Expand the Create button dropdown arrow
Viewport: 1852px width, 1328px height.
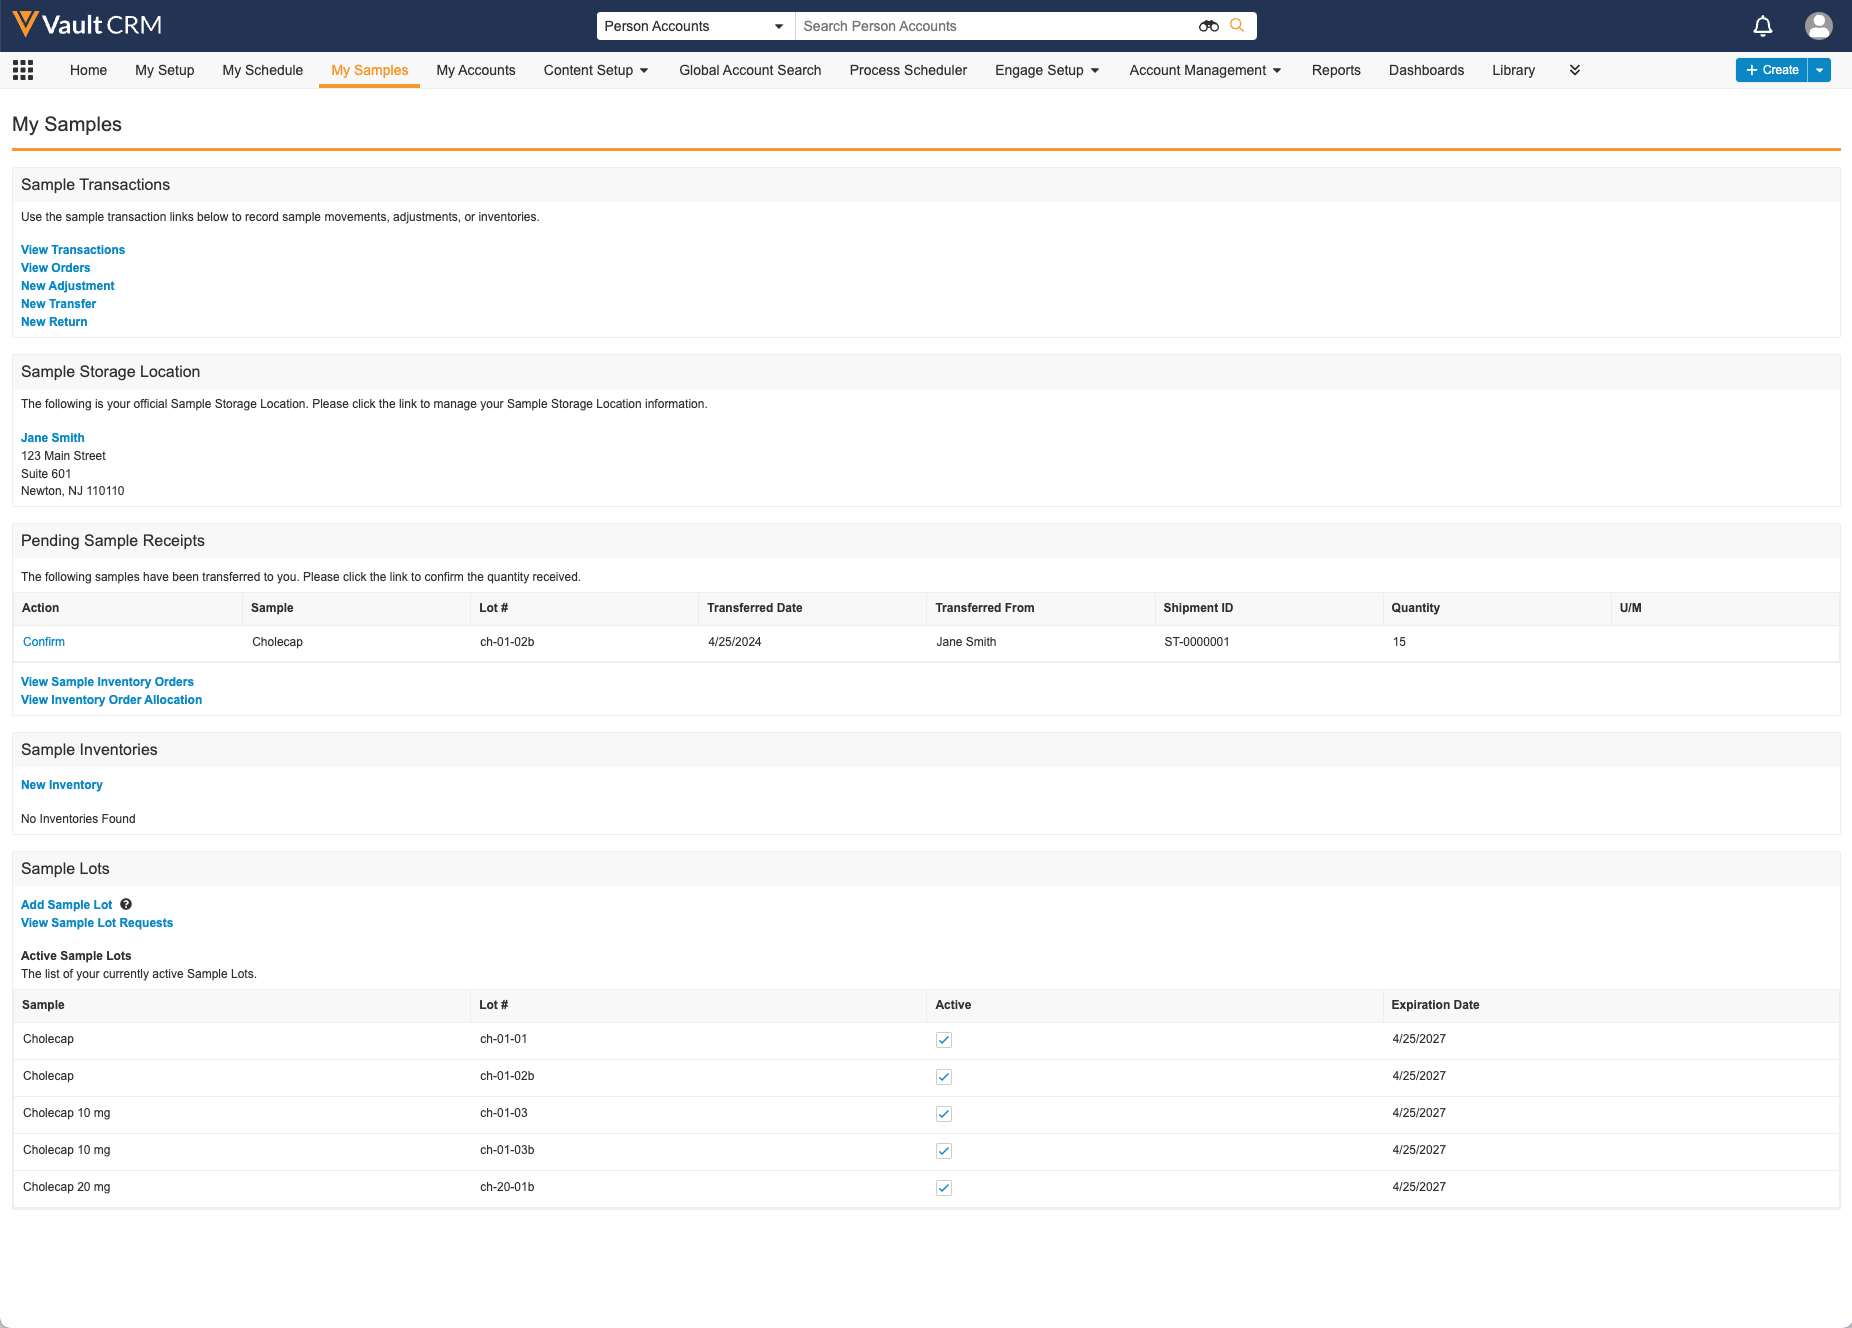coord(1820,70)
